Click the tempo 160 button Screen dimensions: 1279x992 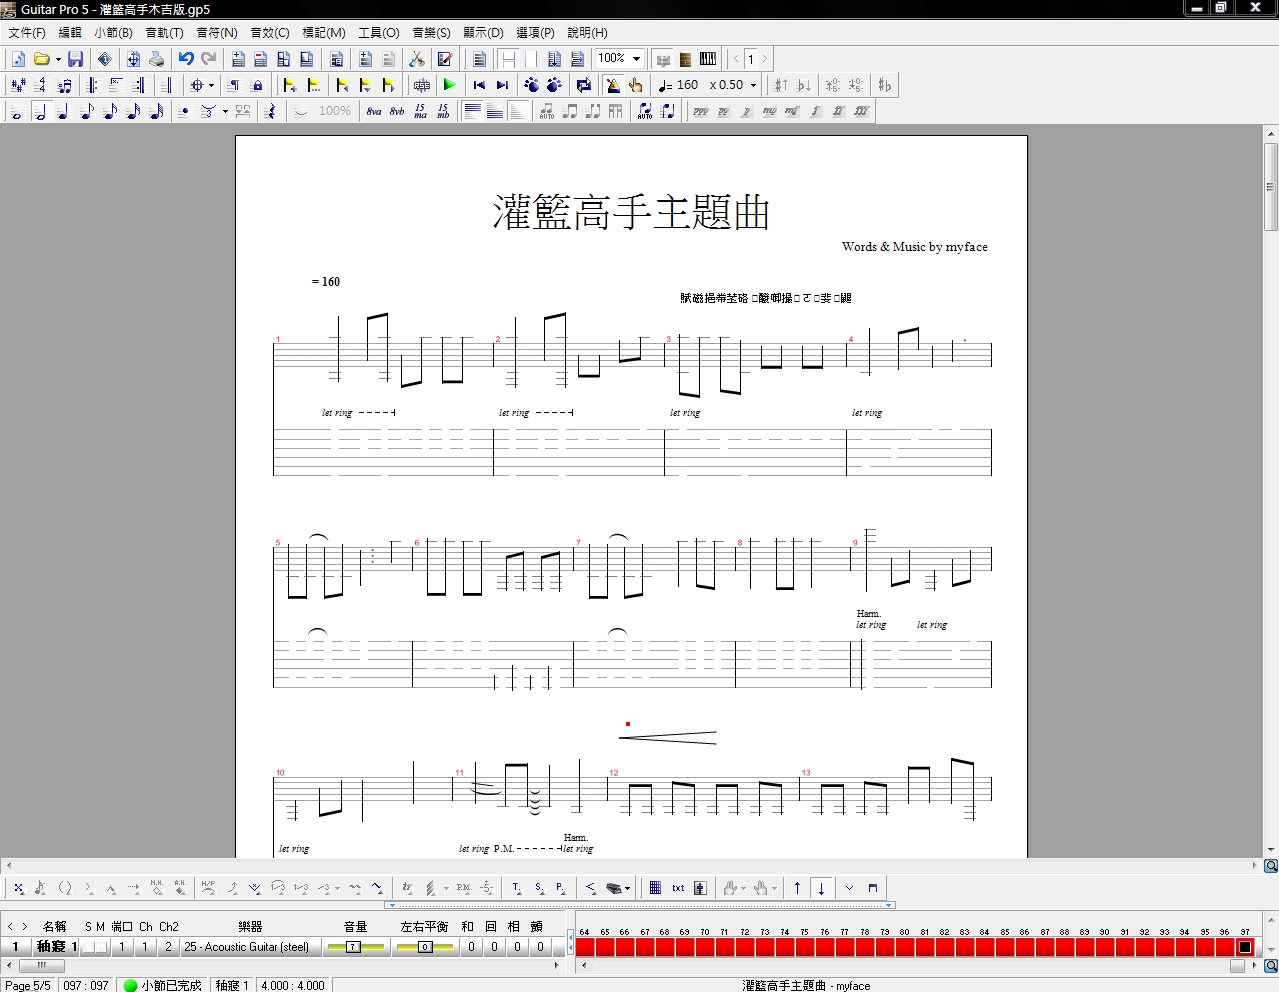tap(678, 85)
